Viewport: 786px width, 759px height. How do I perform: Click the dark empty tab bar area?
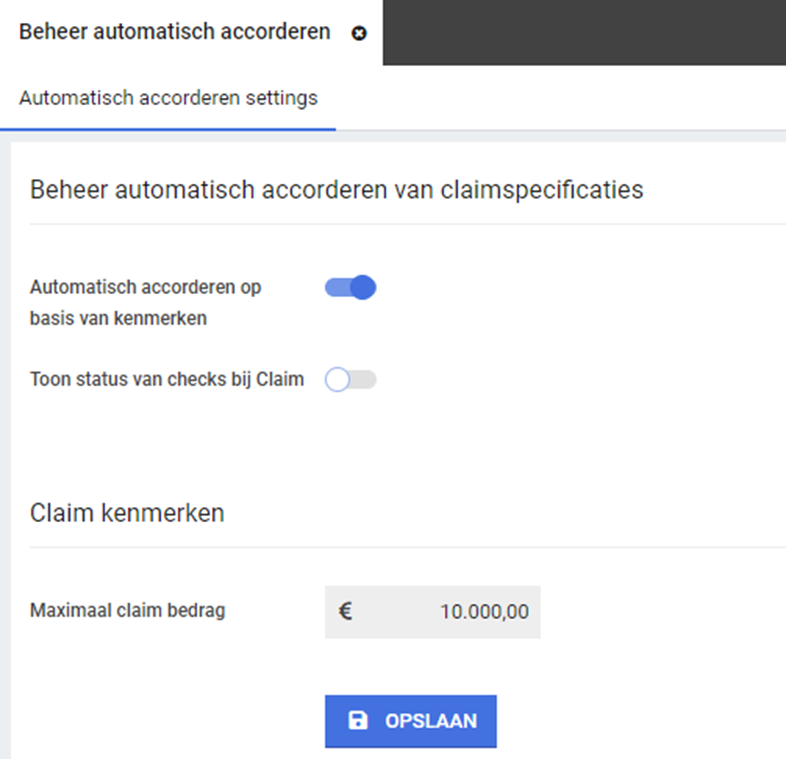(584, 32)
